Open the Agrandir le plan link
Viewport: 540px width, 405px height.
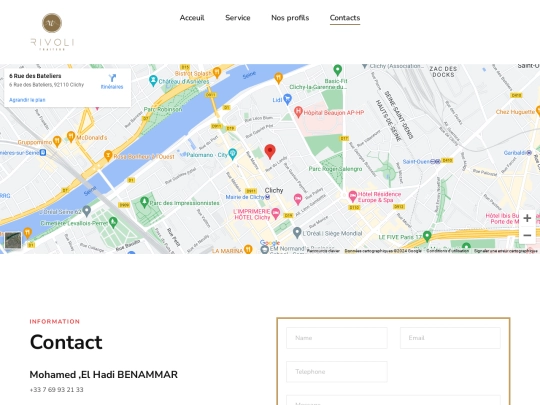(x=27, y=100)
